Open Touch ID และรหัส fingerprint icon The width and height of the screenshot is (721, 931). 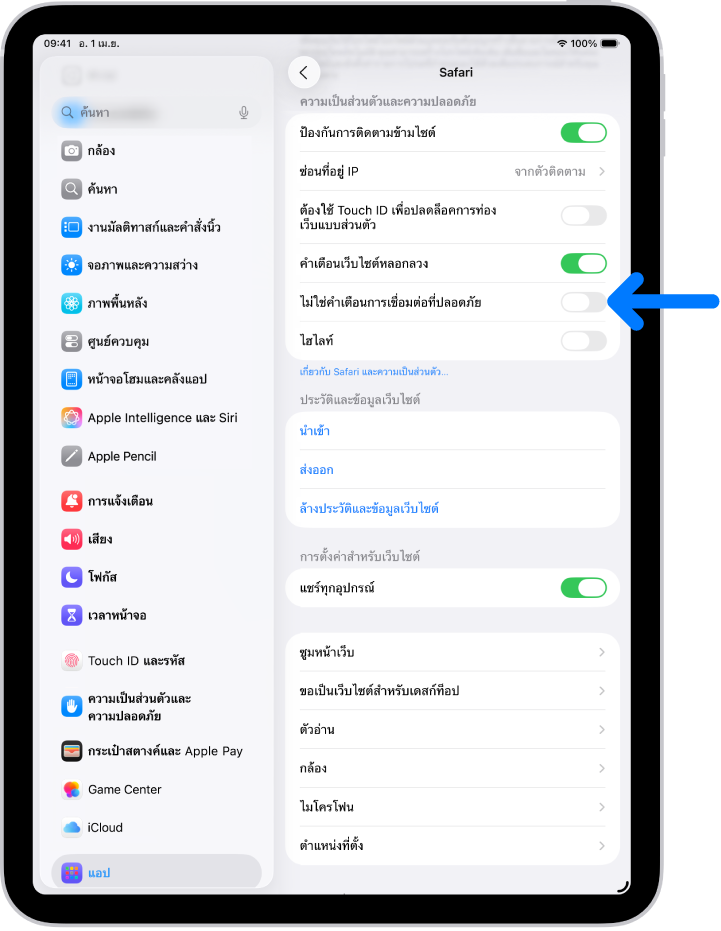[x=71, y=661]
